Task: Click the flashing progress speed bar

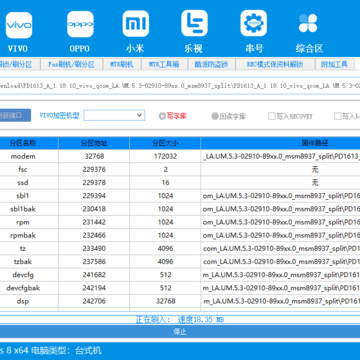Action: (180, 319)
